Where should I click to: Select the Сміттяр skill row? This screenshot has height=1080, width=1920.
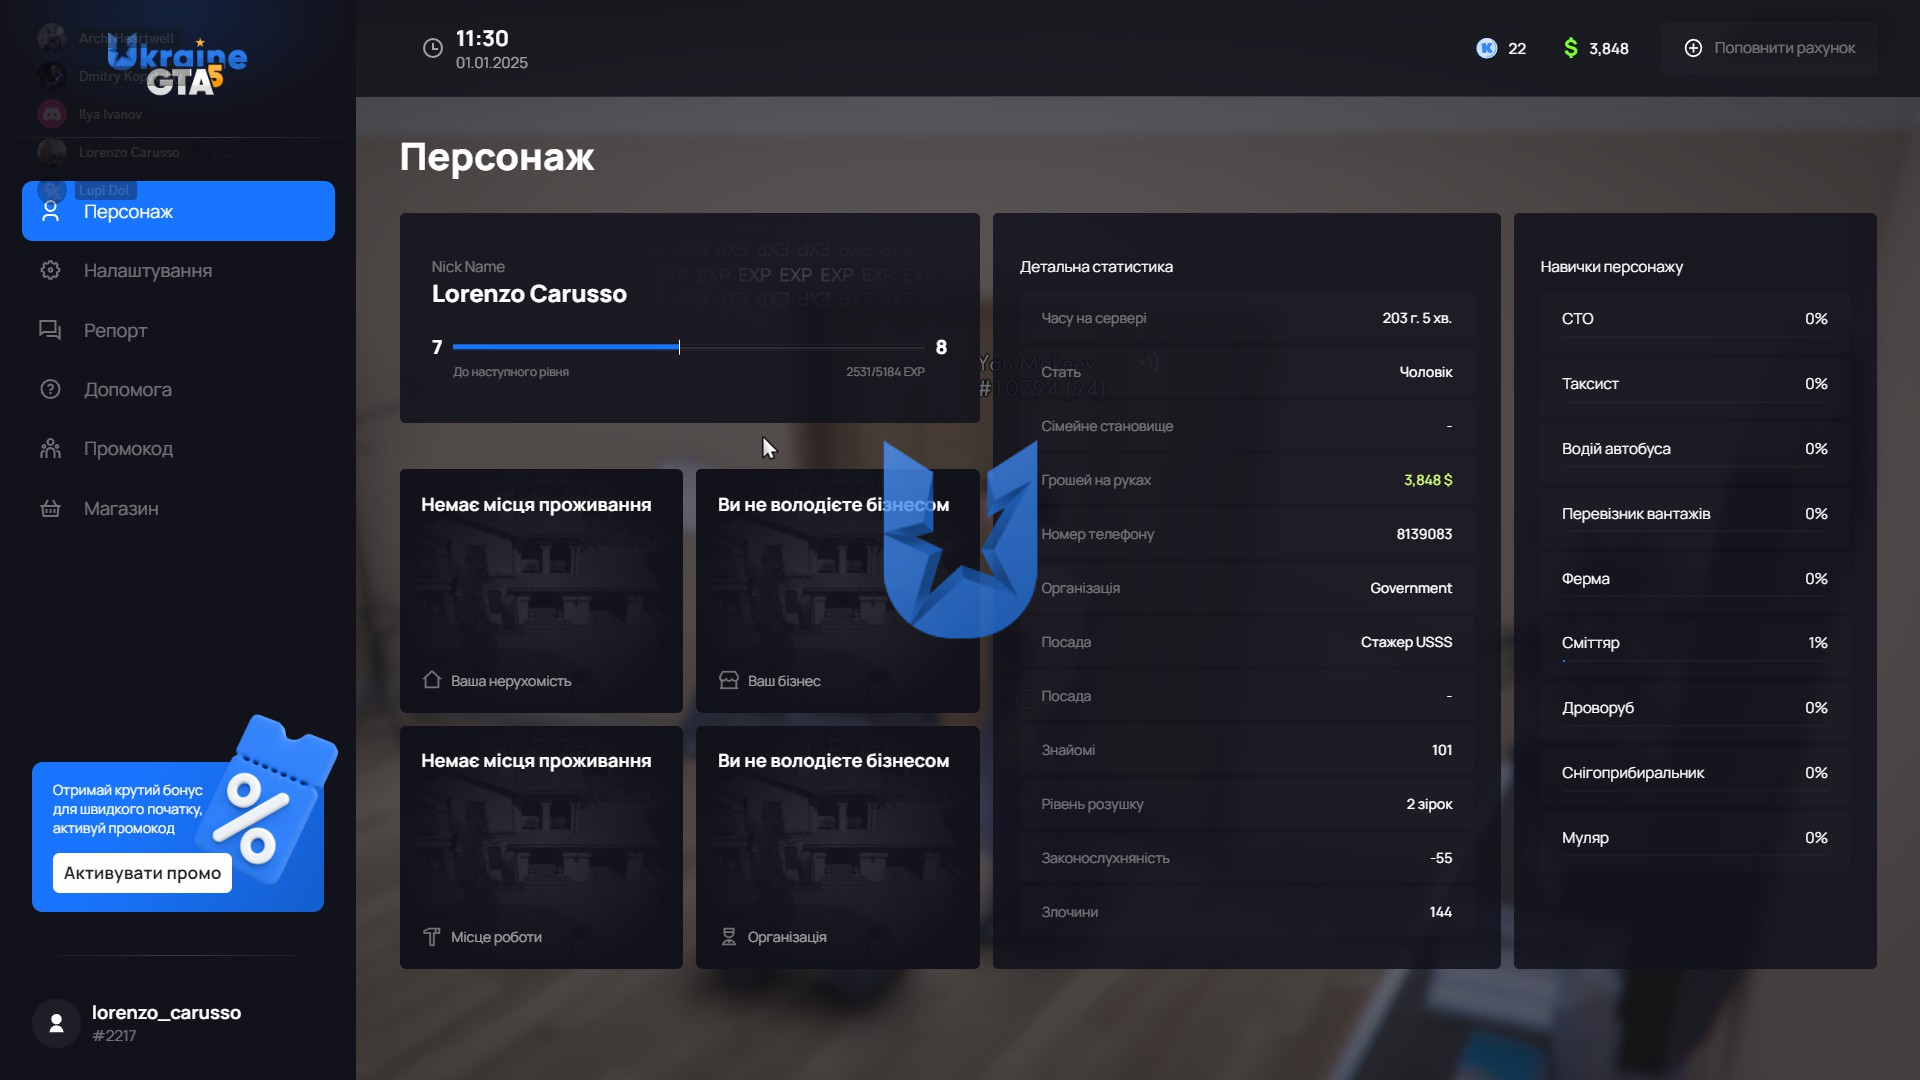point(1695,643)
